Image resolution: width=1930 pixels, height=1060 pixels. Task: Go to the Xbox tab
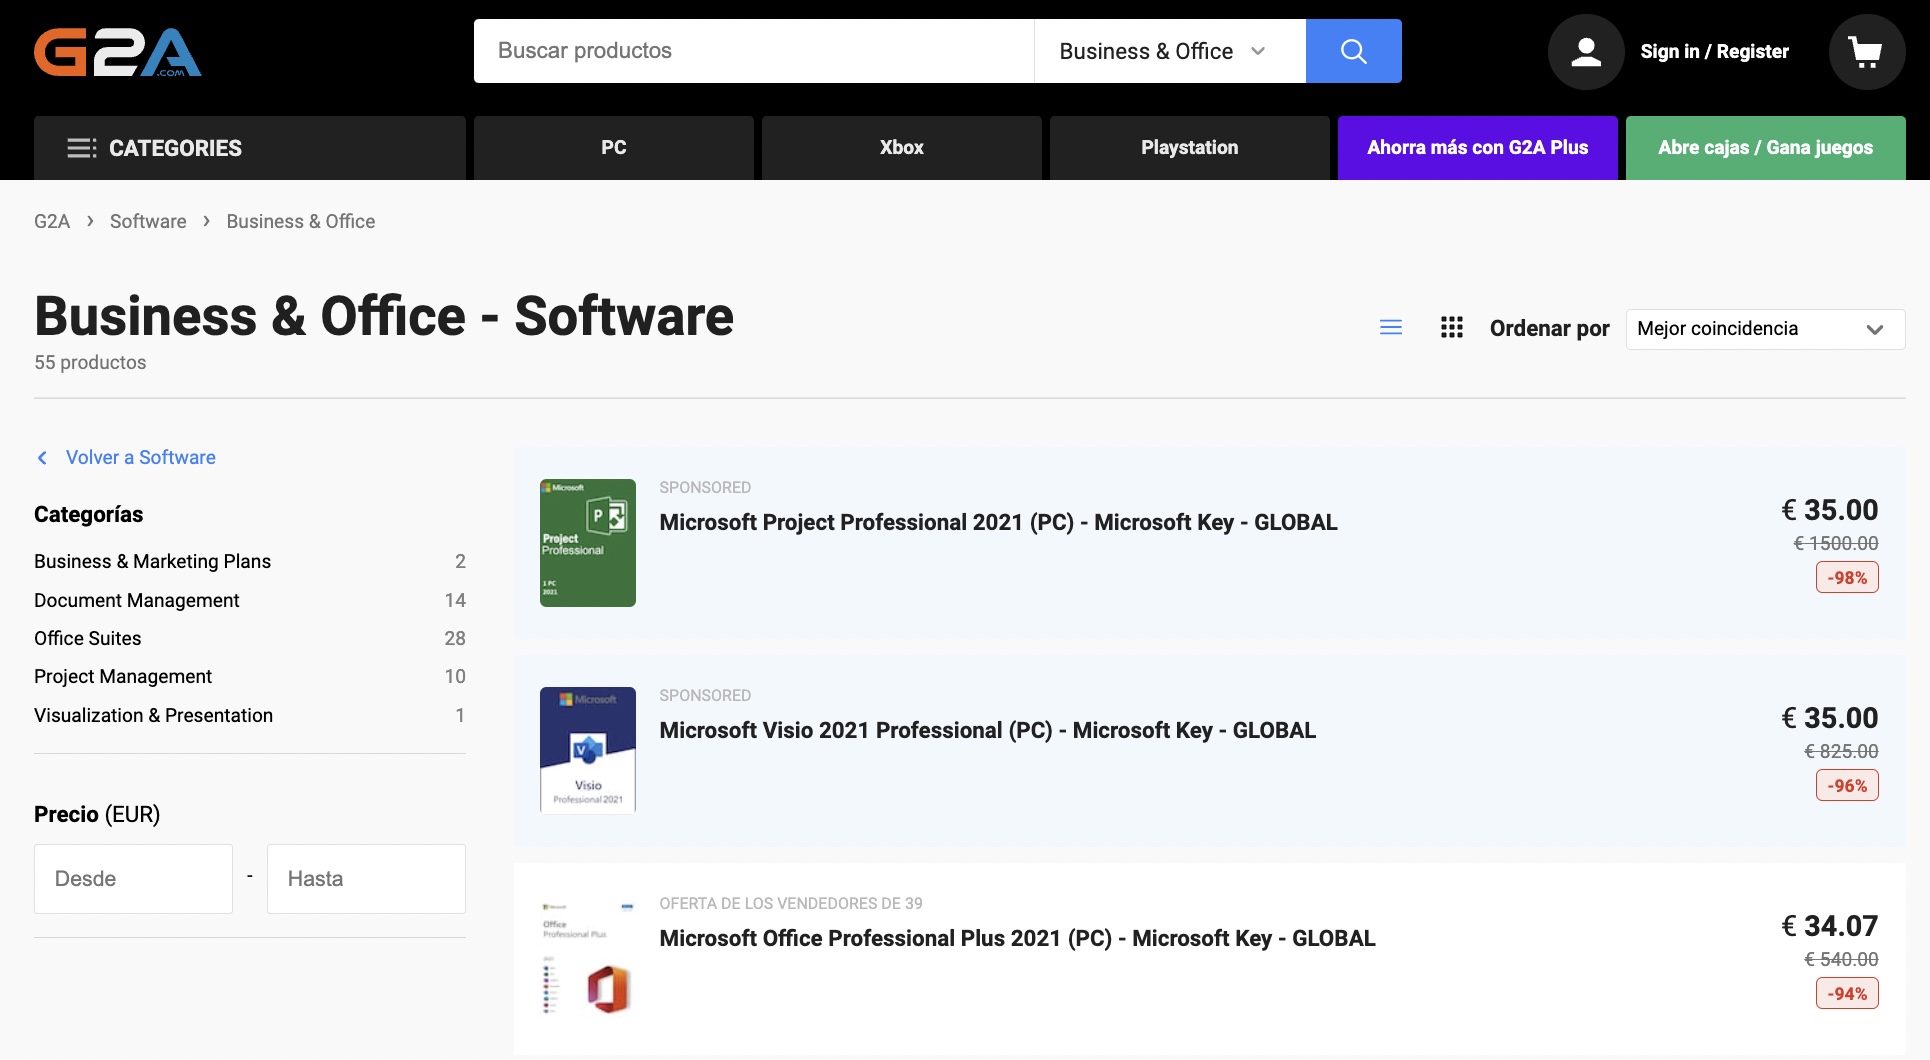pyautogui.click(x=902, y=148)
